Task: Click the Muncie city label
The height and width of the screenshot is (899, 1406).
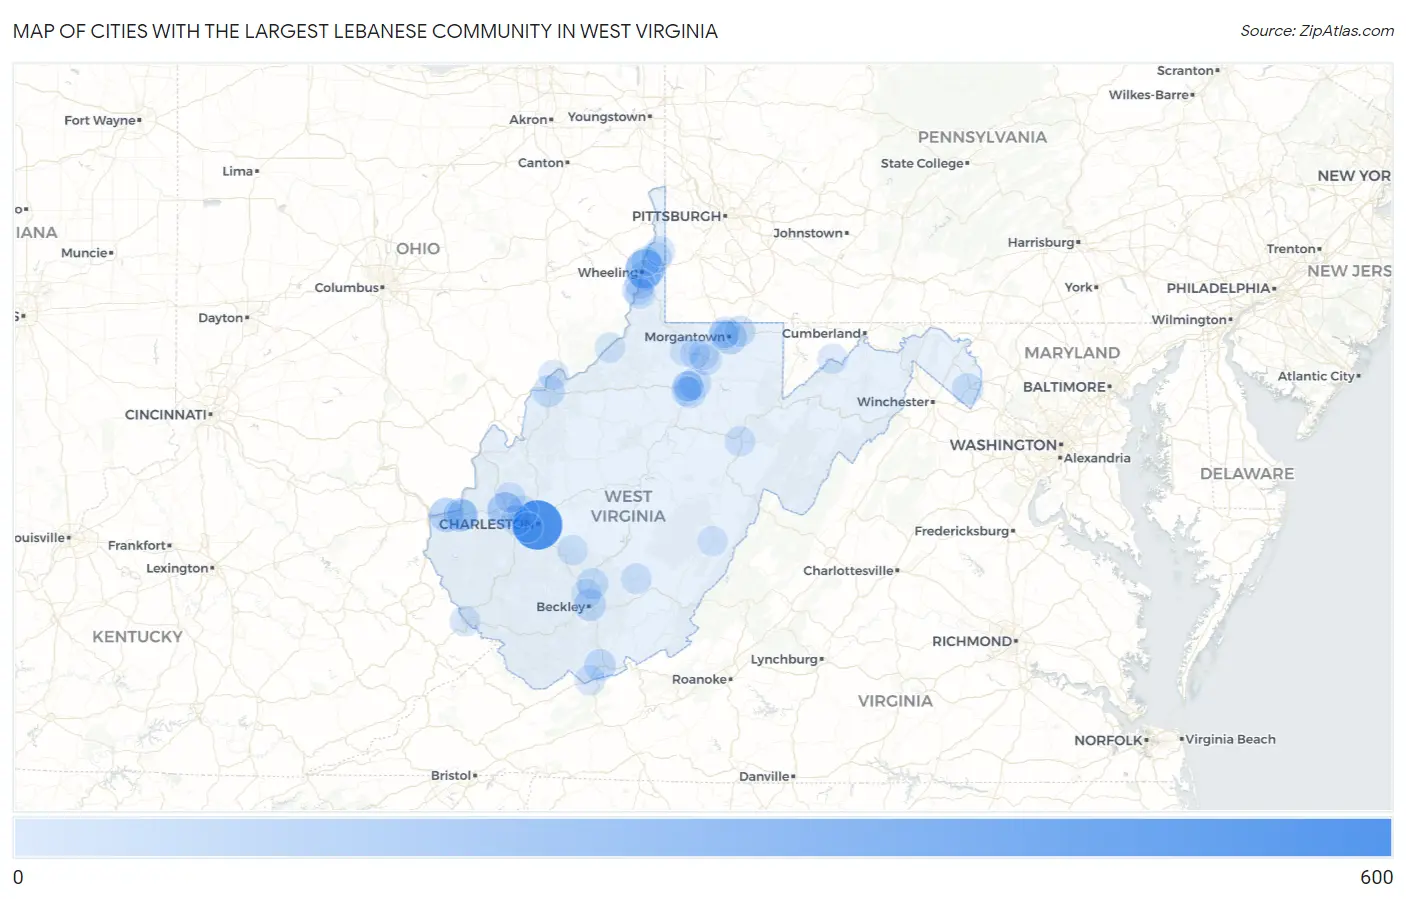Action: coord(84,253)
